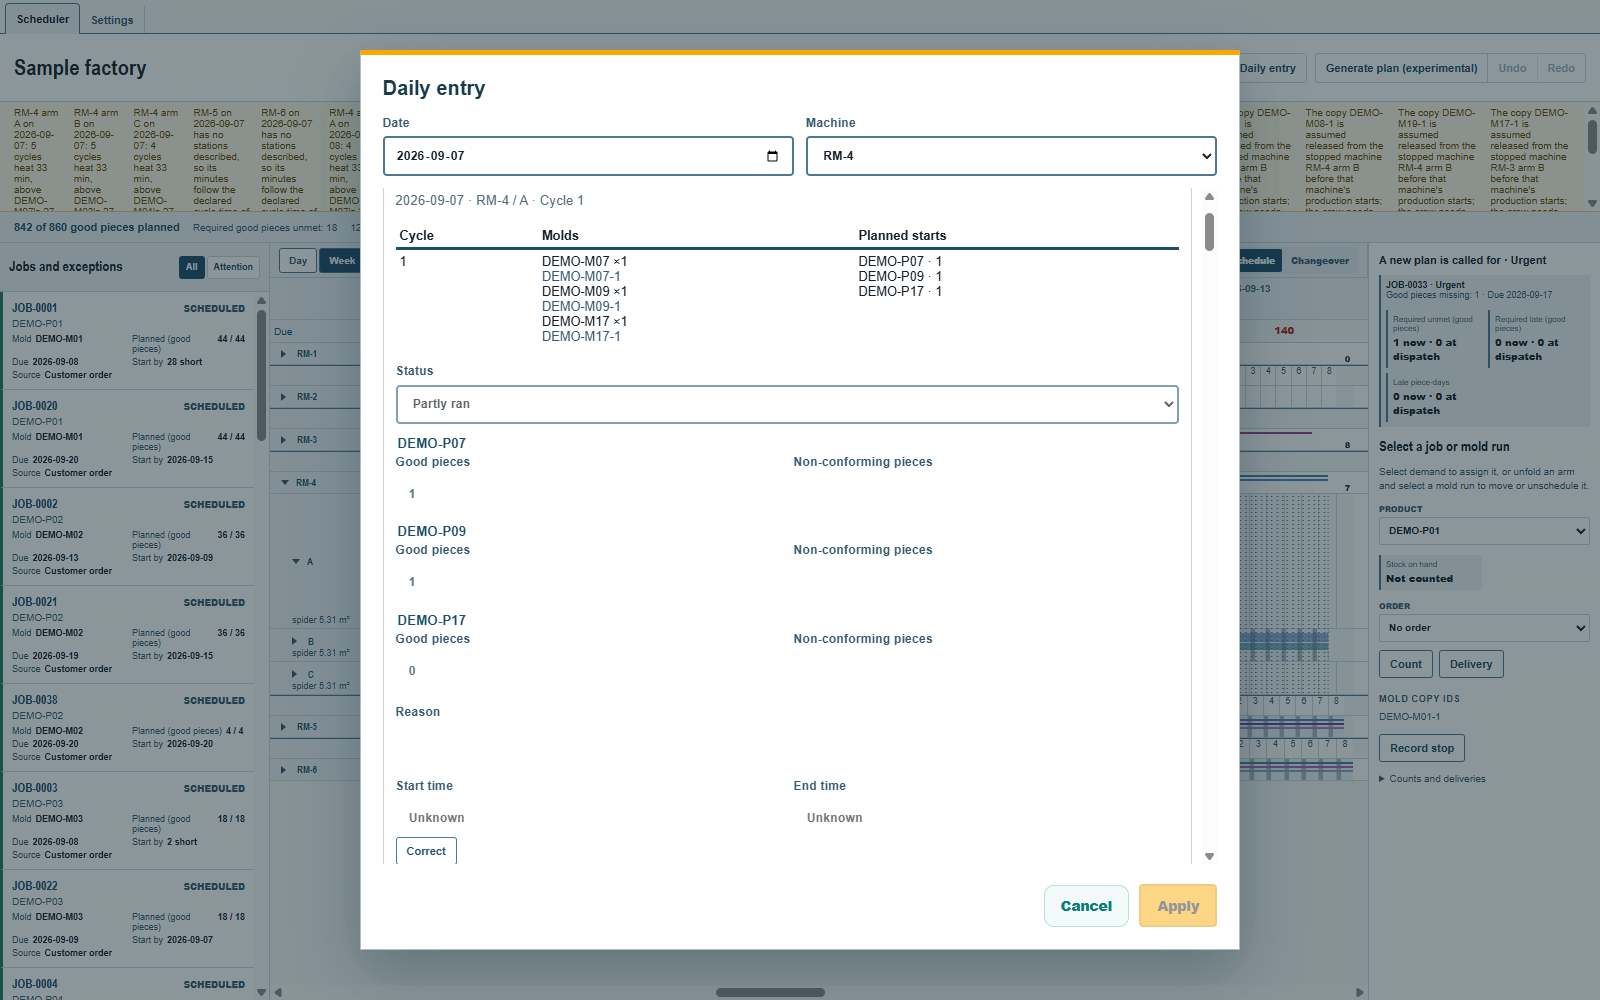Image resolution: width=1600 pixels, height=1000 pixels.
Task: Collapse the RM-4 machine row
Action: [x=285, y=483]
